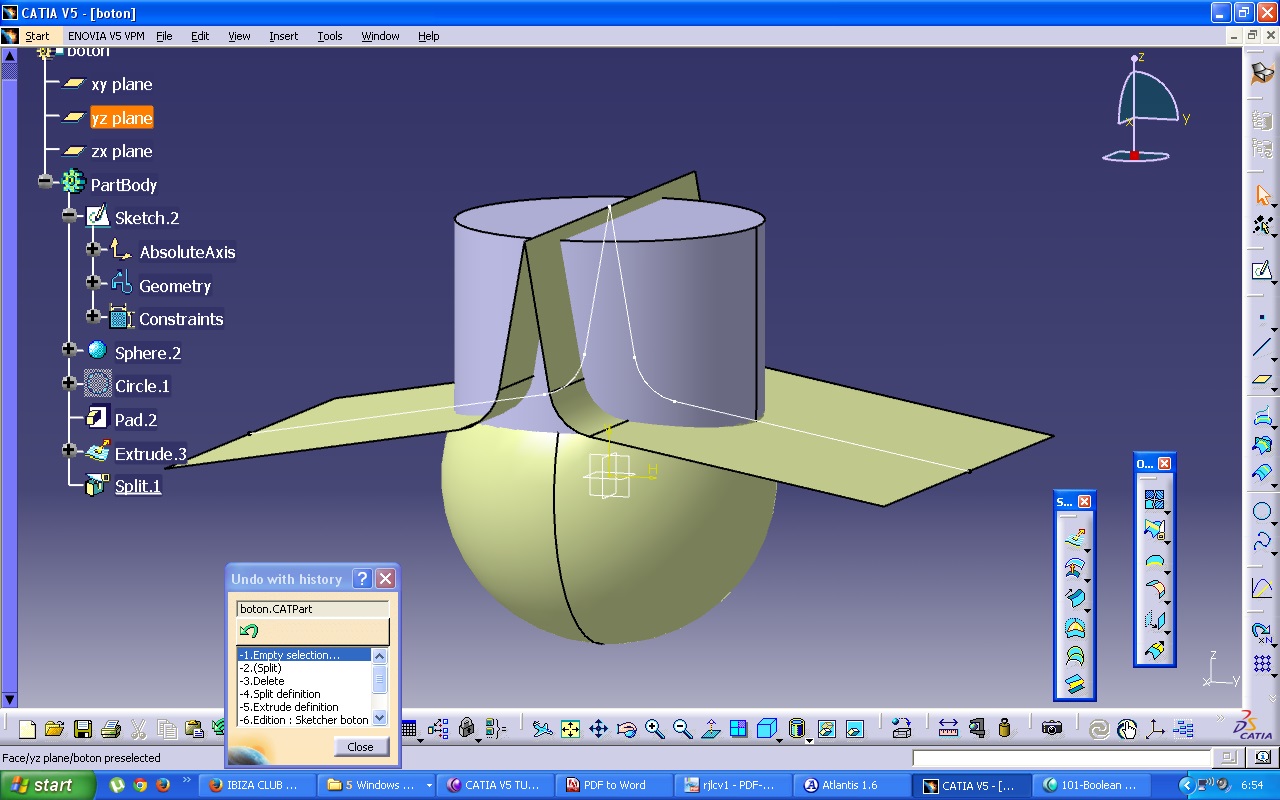Image resolution: width=1280 pixels, height=800 pixels.
Task: Click the Isometric View cube icon
Action: click(766, 729)
